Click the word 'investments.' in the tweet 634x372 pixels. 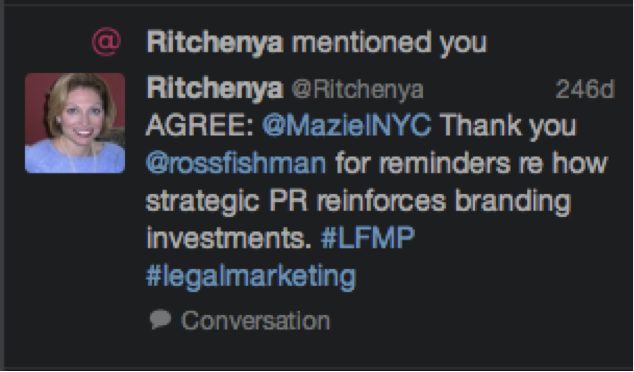tap(229, 238)
